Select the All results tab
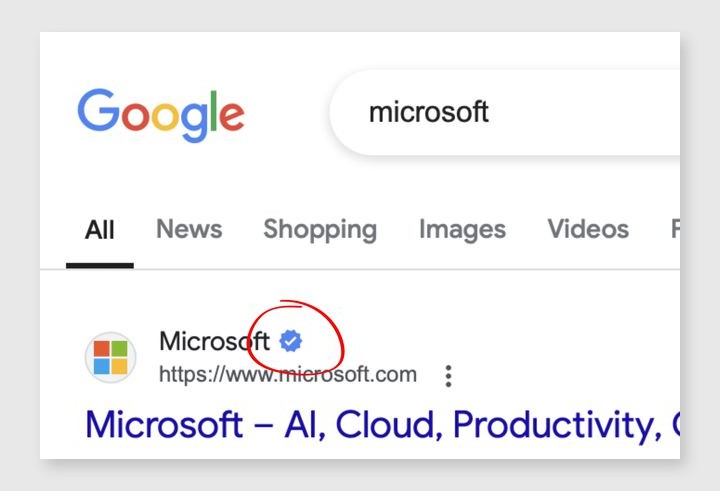Screen dimensions: 720x491 (100, 229)
